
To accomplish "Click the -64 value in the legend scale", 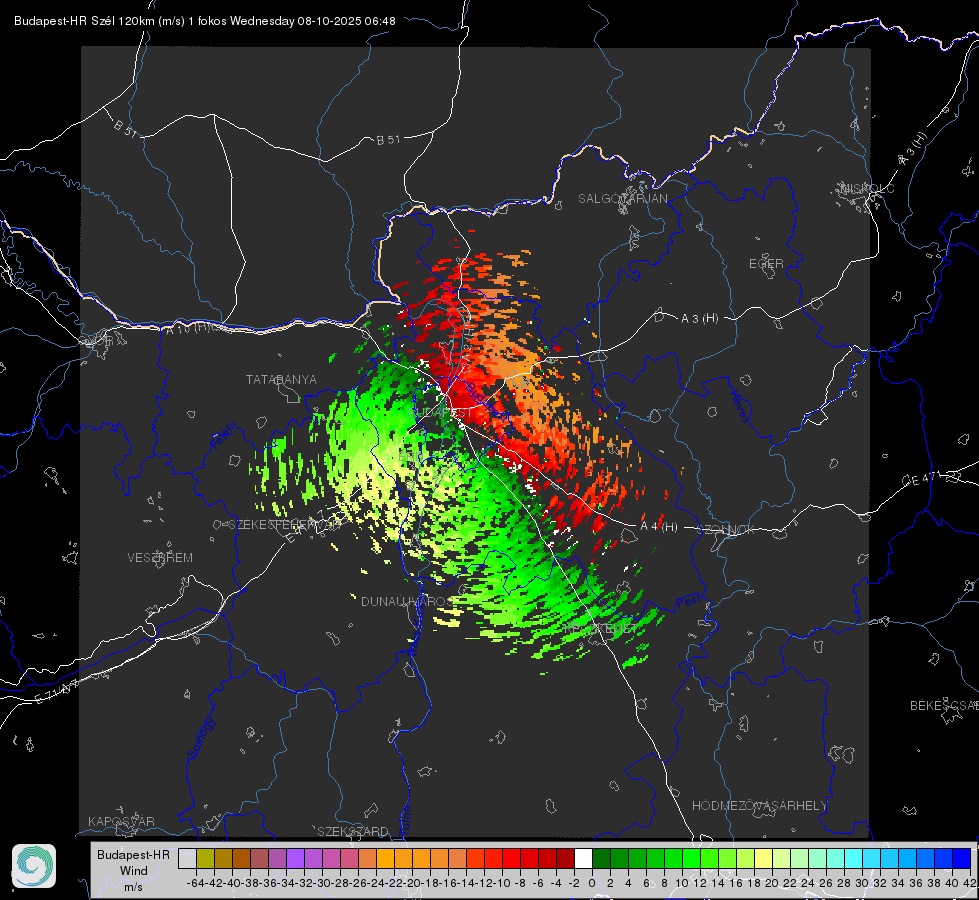I will point(196,883).
